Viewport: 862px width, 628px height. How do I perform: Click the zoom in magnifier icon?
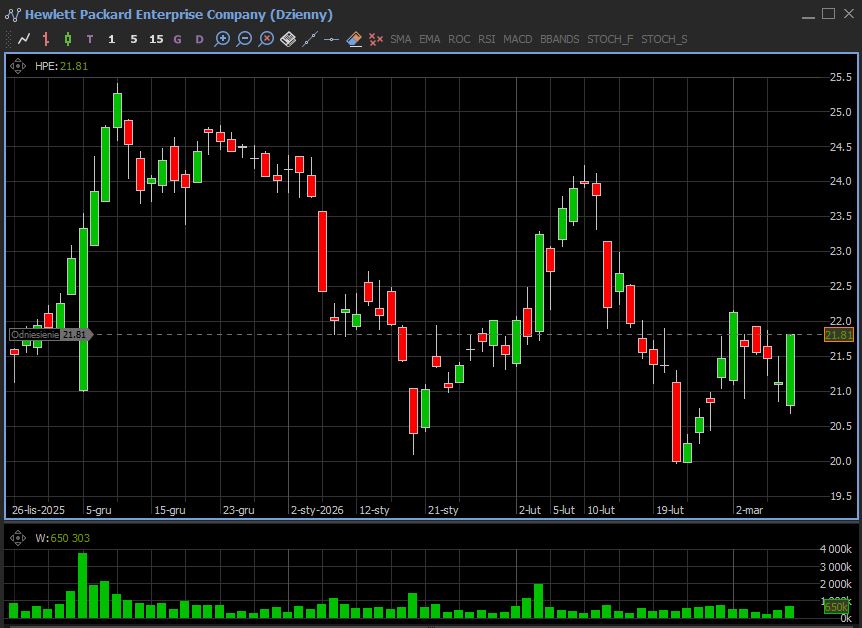(x=222, y=39)
